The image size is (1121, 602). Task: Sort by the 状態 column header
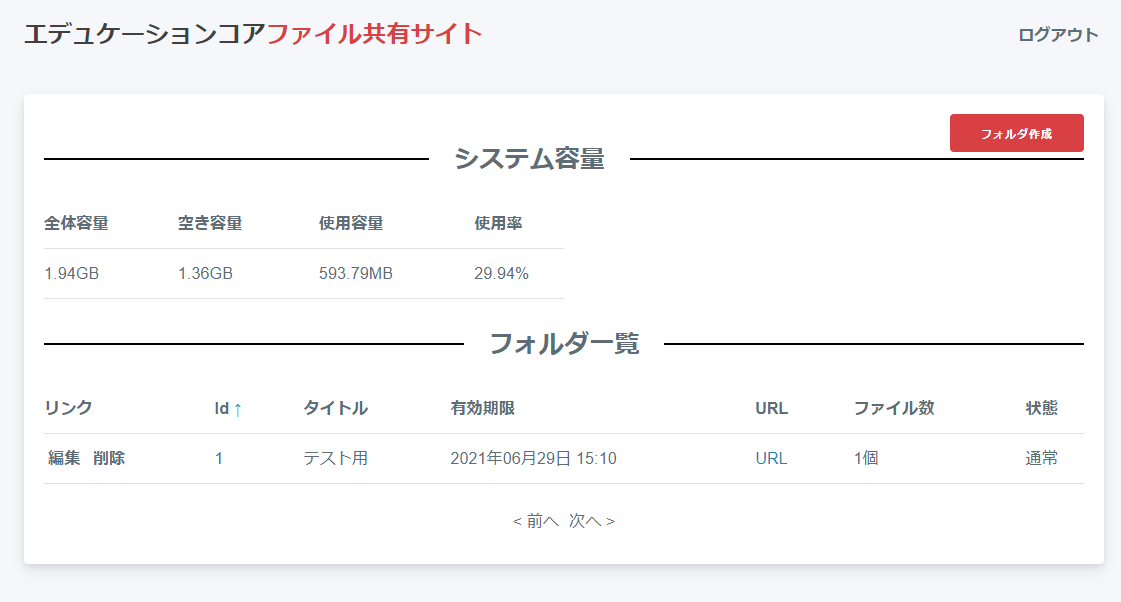pos(1041,408)
